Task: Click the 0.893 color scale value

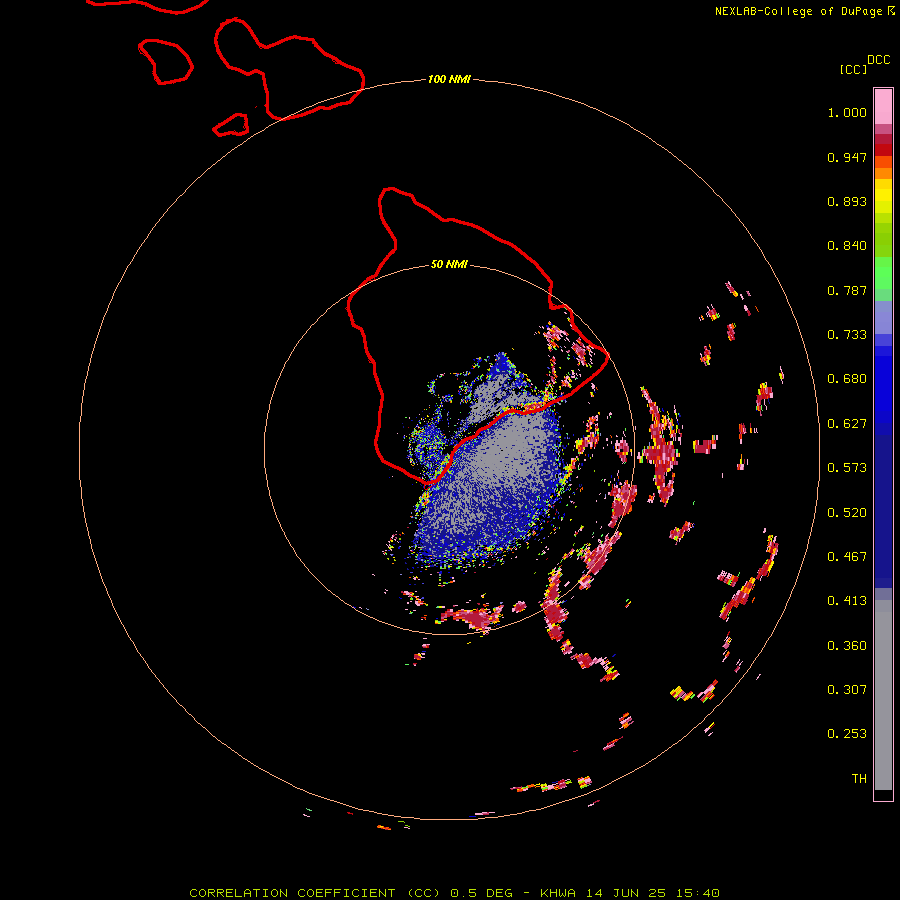Action: 847,201
